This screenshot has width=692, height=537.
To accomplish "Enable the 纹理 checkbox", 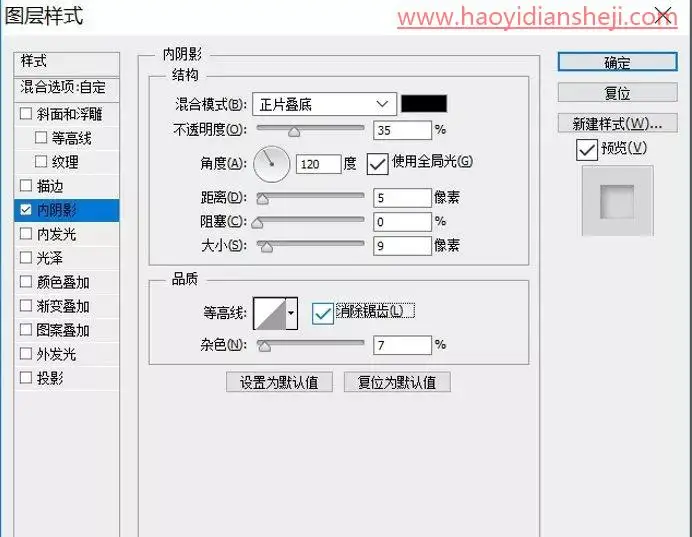I will tap(41, 161).
